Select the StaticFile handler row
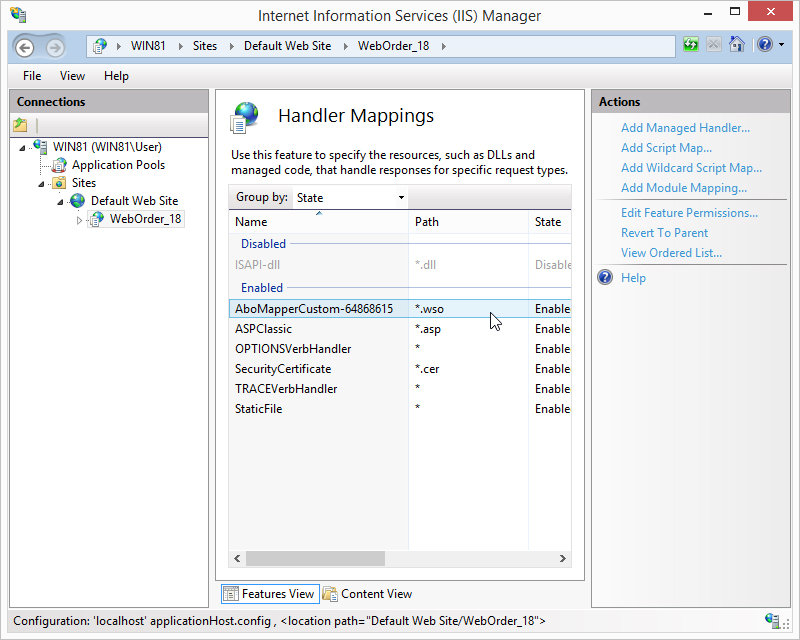Image resolution: width=800 pixels, height=640 pixels. click(400, 409)
